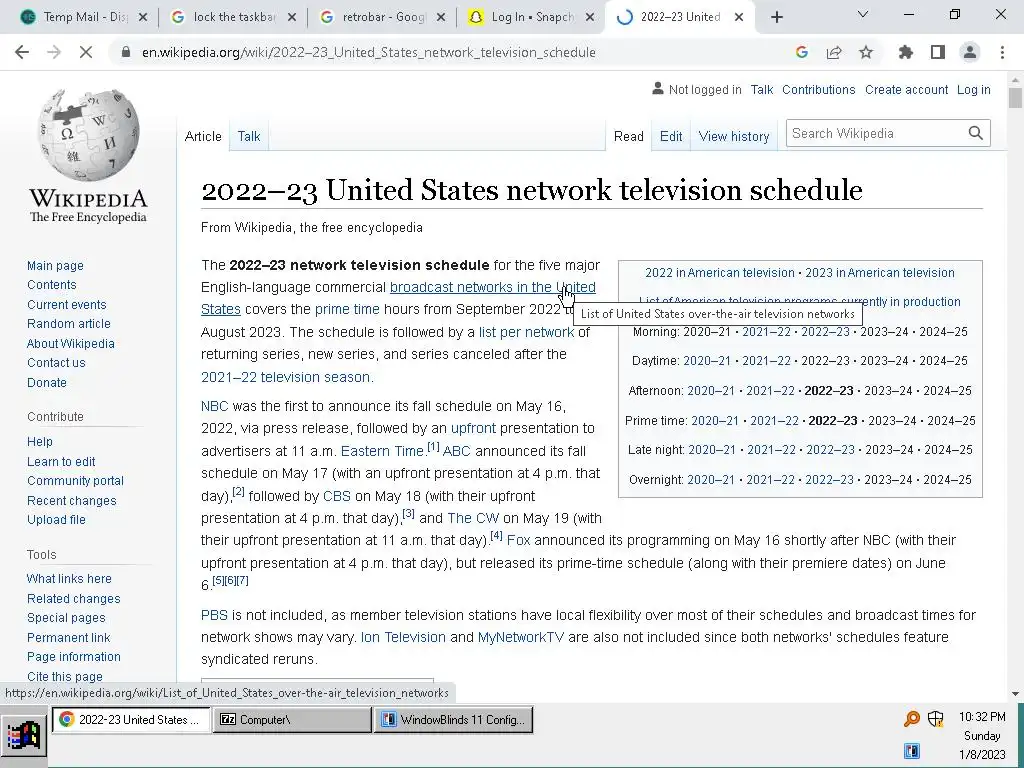The image size is (1024, 768).
Task: Click the Wikipedia search magnifier icon
Action: click(x=976, y=133)
